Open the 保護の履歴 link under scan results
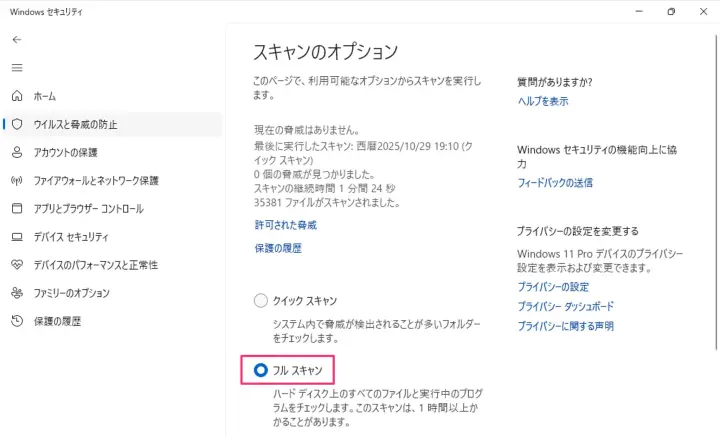 pos(278,248)
